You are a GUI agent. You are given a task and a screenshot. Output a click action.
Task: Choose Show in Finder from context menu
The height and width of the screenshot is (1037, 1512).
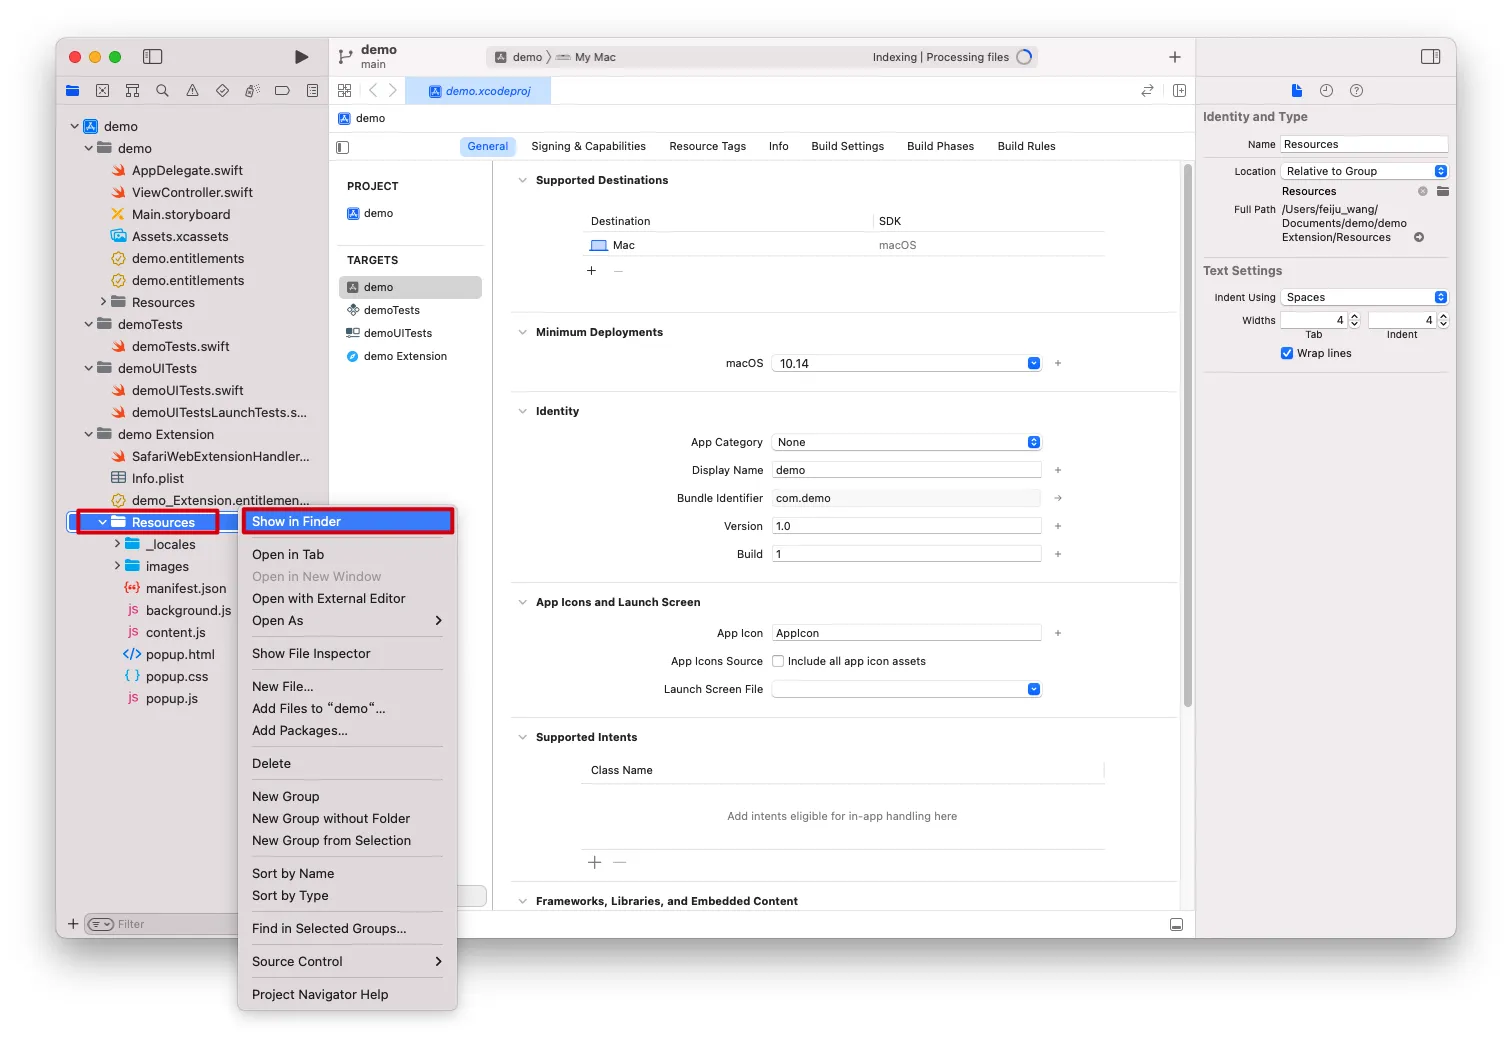click(348, 522)
